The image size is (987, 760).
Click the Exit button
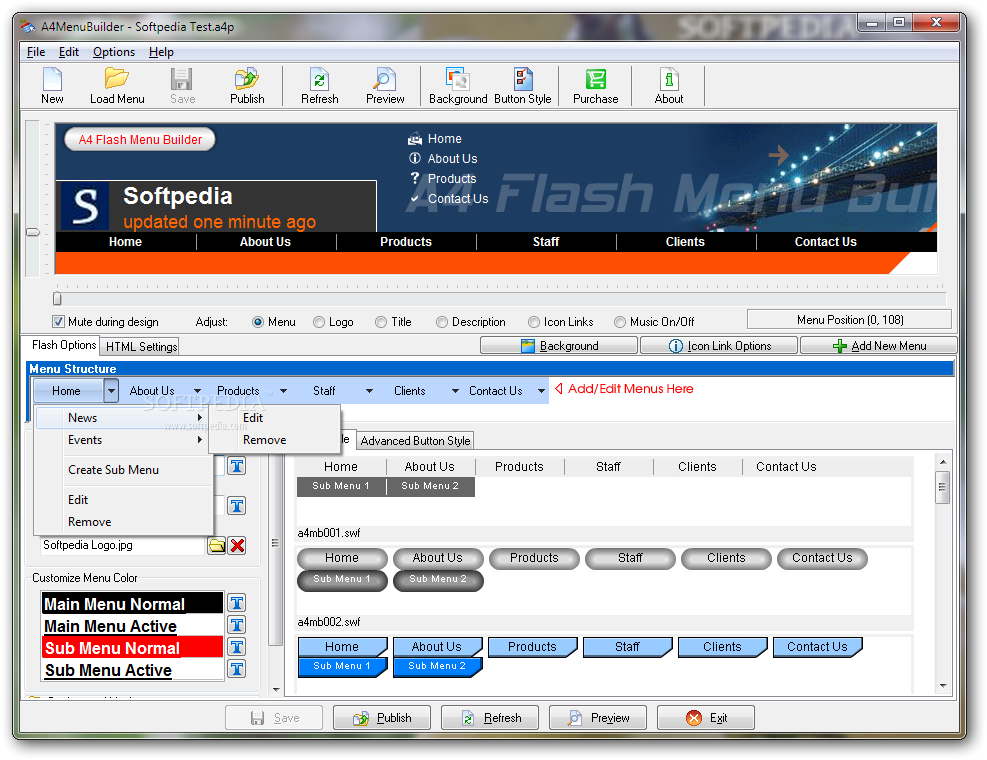[x=706, y=718]
